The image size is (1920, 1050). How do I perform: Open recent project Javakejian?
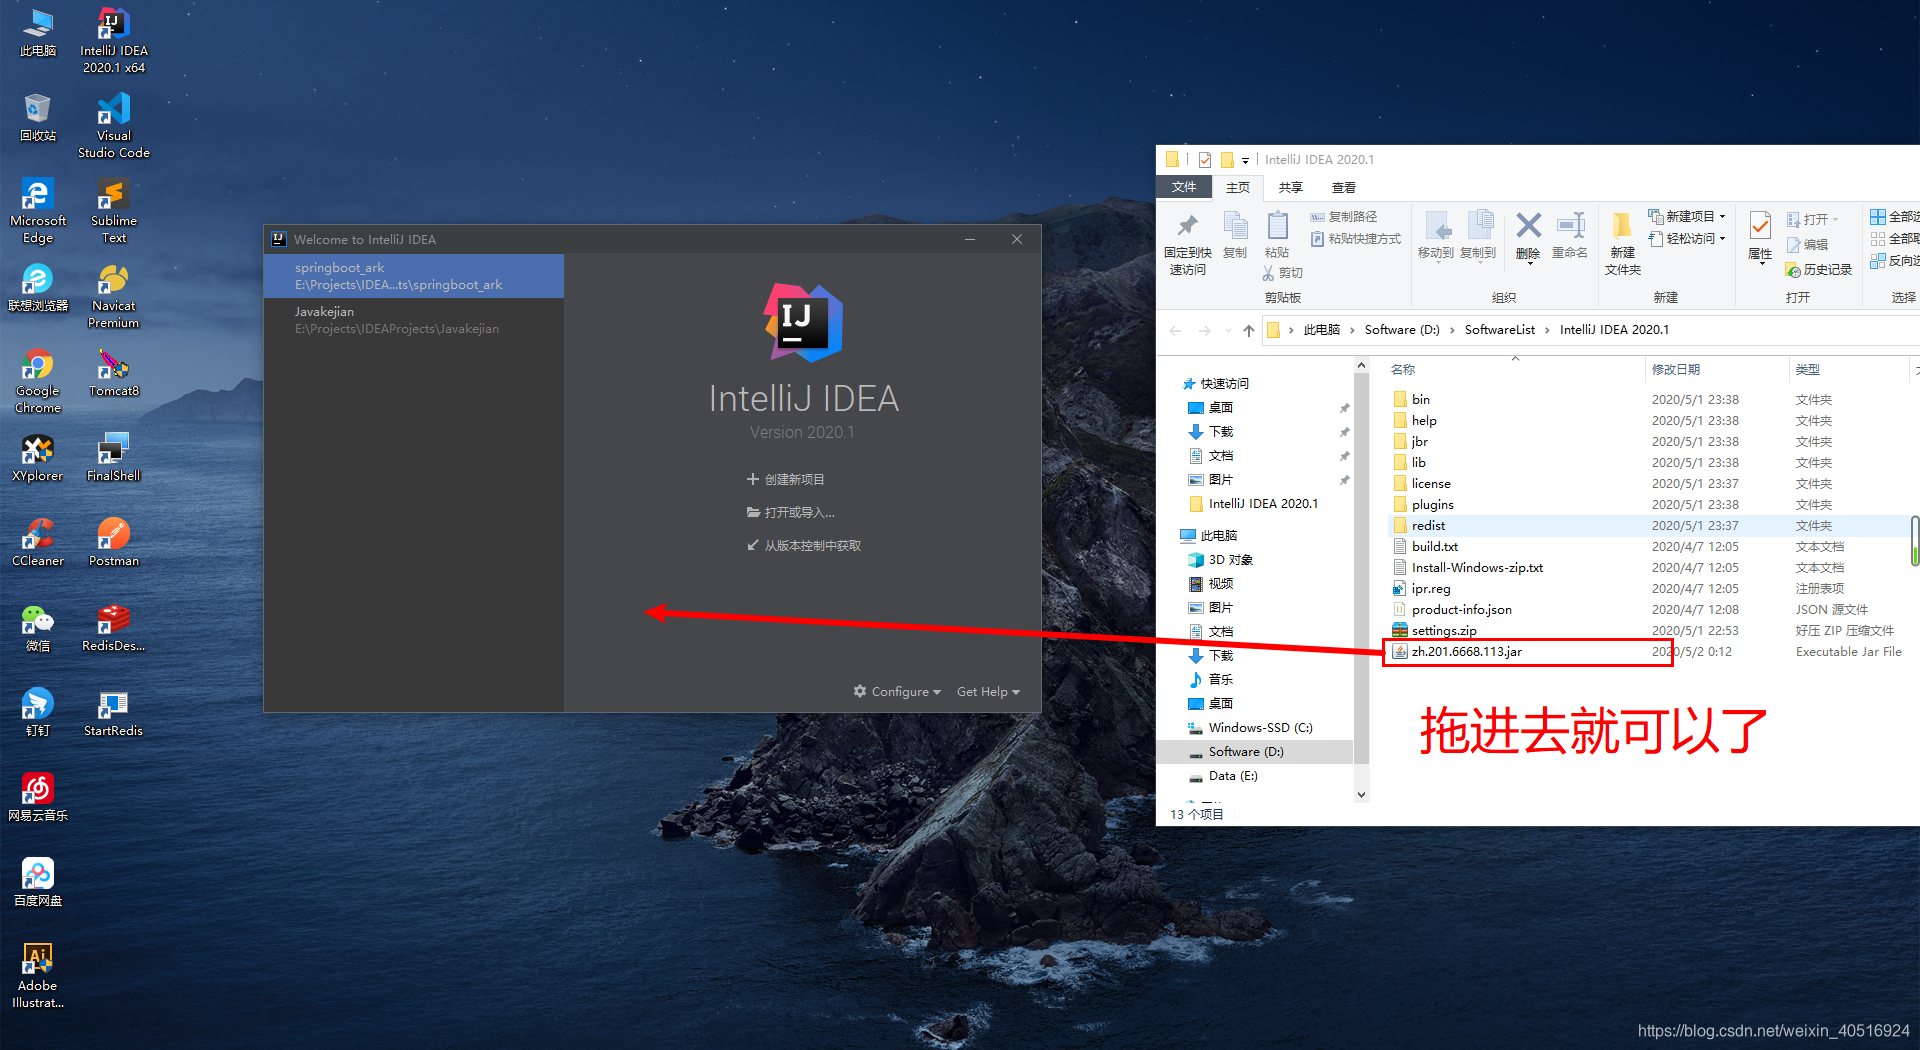(x=414, y=320)
